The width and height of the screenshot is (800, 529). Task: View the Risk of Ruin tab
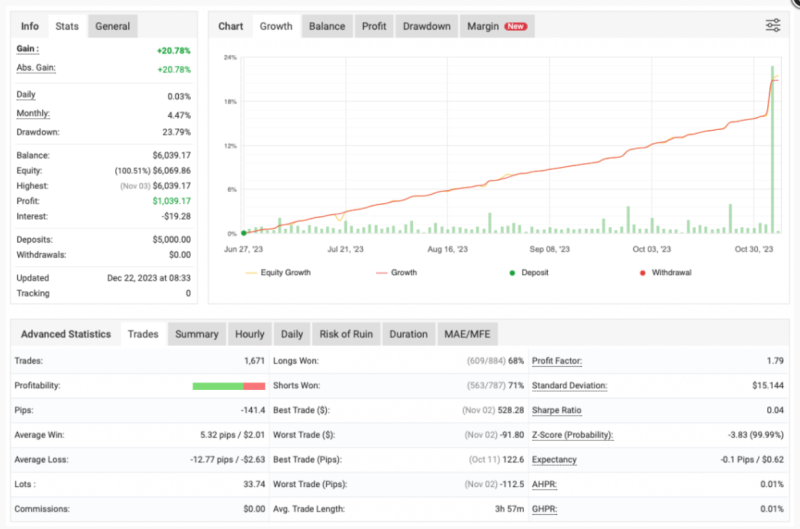(x=345, y=334)
